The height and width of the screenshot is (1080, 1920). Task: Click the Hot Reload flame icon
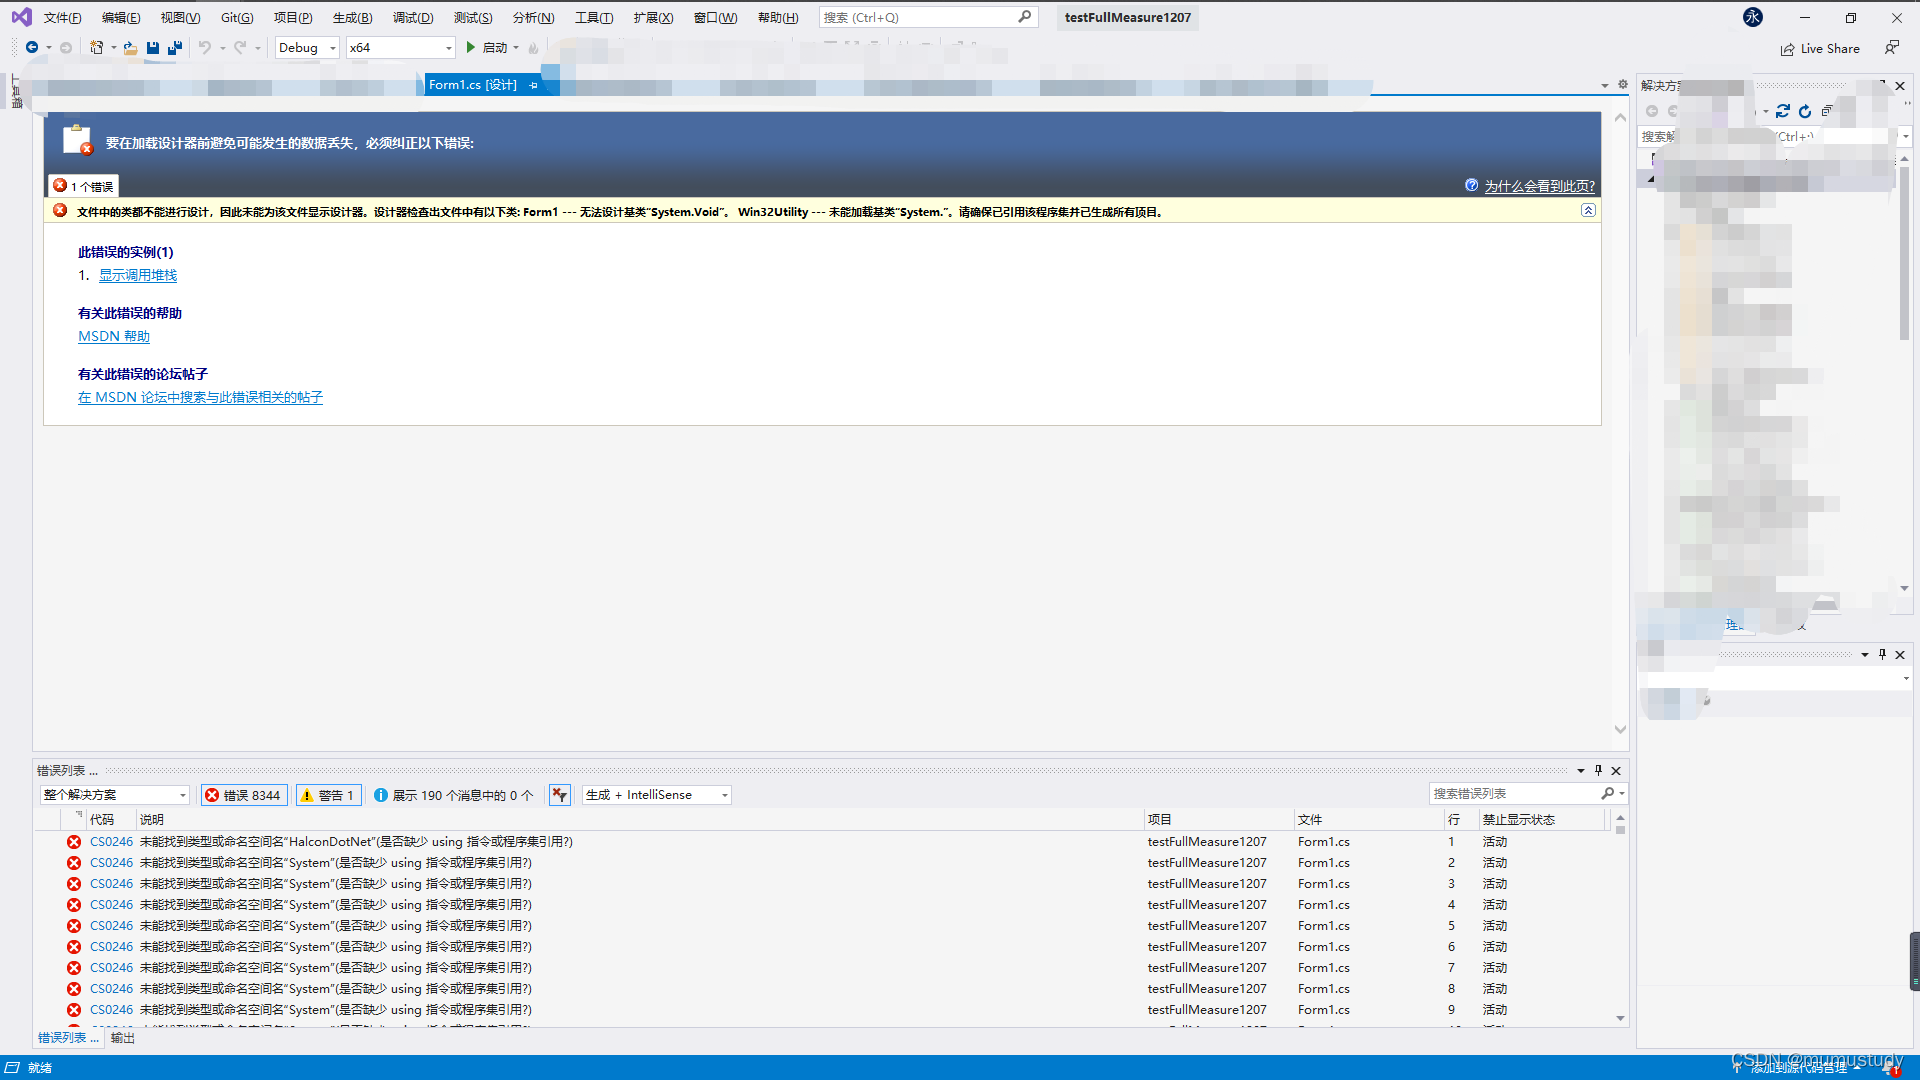point(533,48)
